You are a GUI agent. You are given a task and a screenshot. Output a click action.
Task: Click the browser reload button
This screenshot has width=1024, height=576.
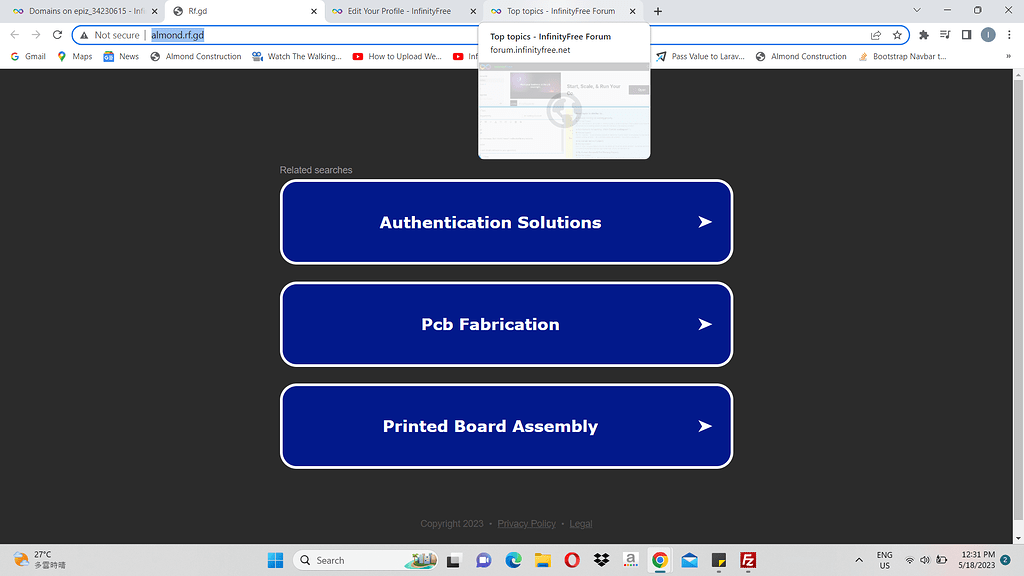tap(58, 35)
